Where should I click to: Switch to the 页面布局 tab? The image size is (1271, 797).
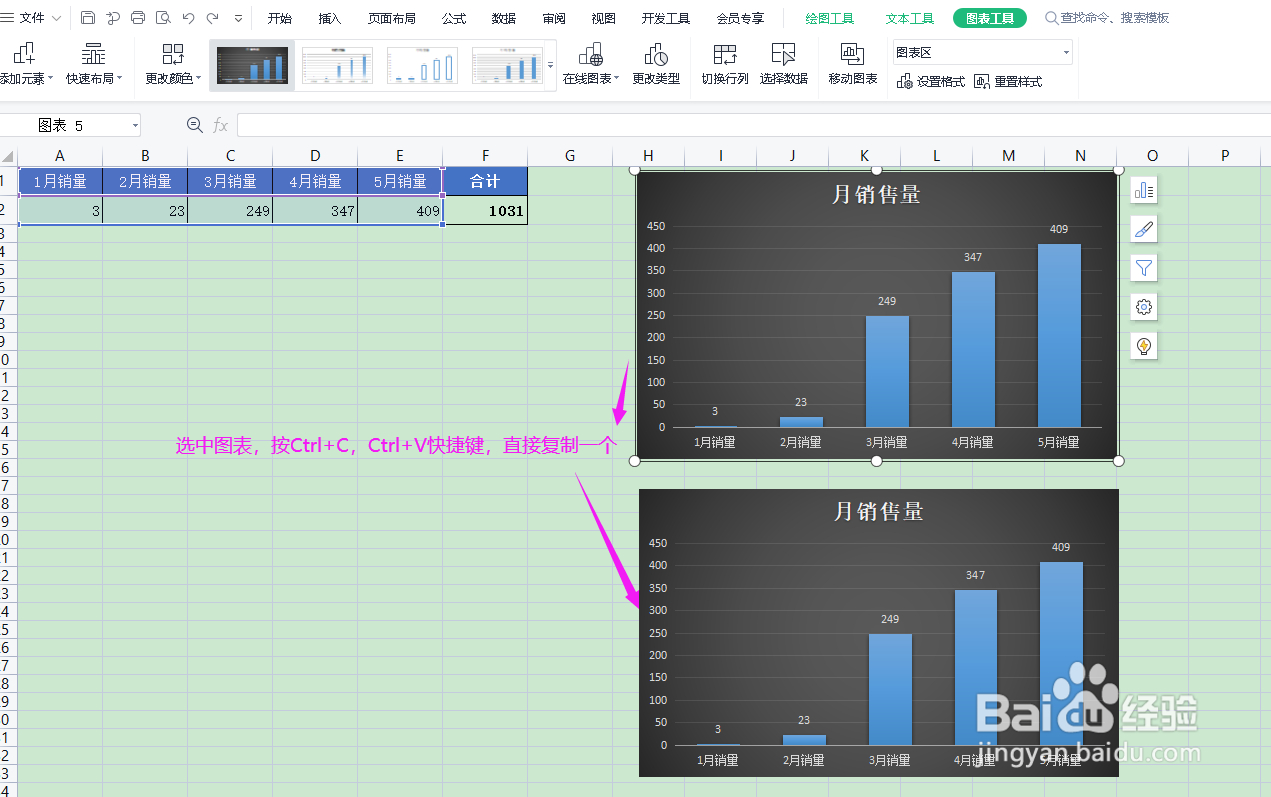pyautogui.click(x=392, y=18)
